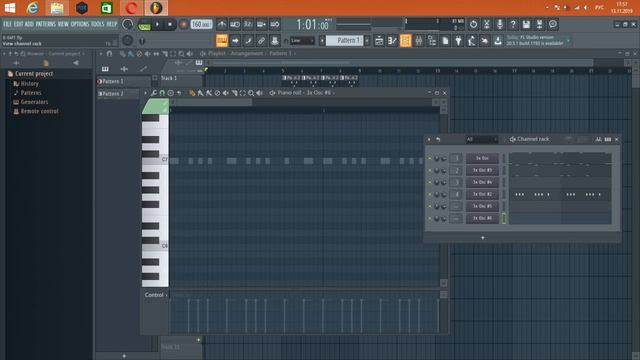Click the step edit brush icon
640x360 pixels.
coord(248,40)
